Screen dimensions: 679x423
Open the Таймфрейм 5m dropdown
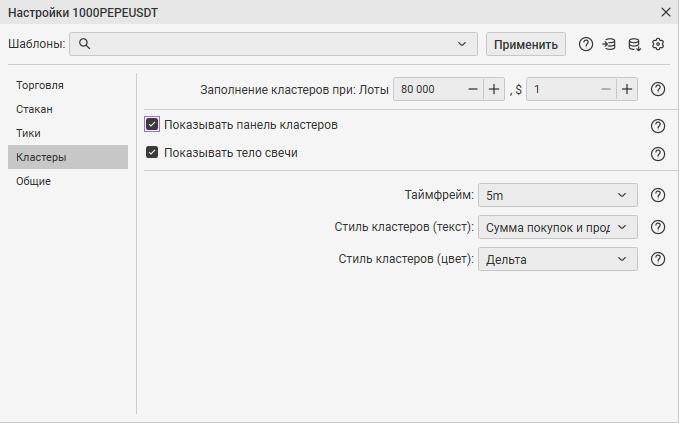557,195
